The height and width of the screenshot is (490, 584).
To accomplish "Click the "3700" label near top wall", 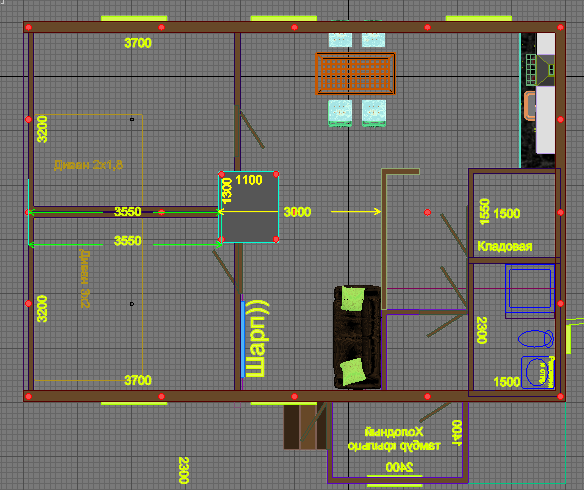I will click(138, 43).
